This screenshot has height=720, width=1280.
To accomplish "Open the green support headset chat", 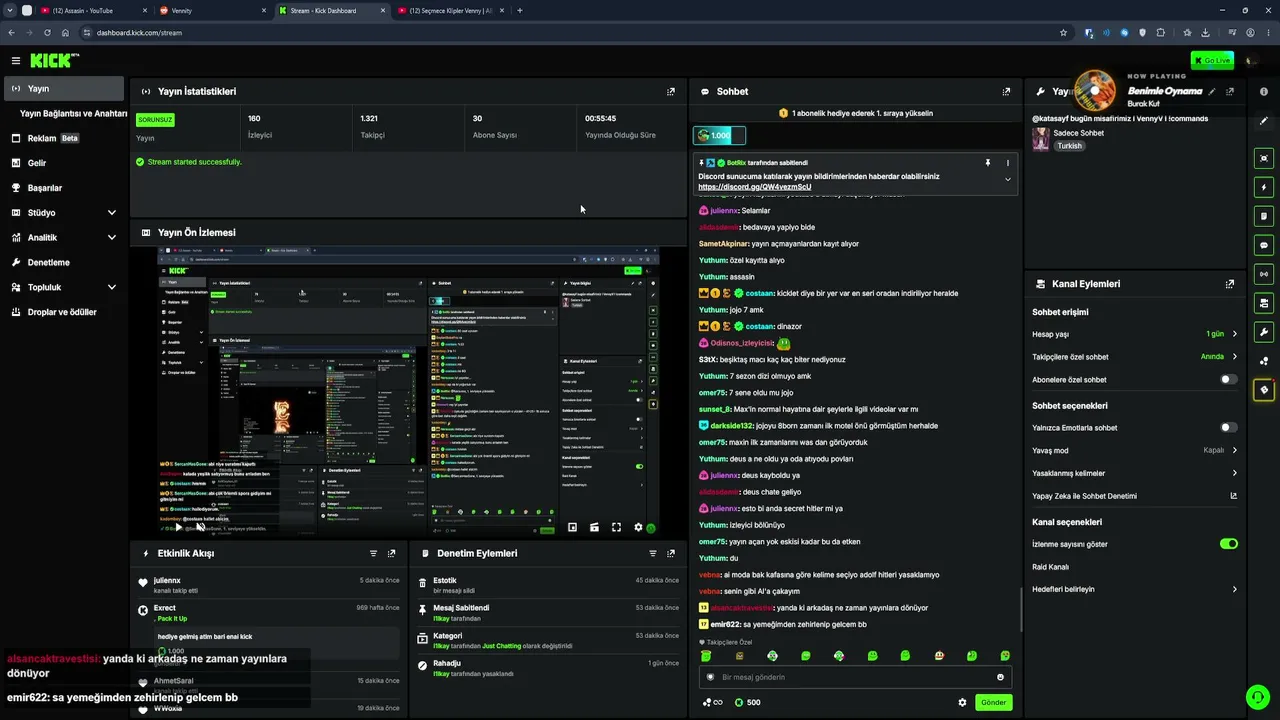I will (x=1257, y=696).
